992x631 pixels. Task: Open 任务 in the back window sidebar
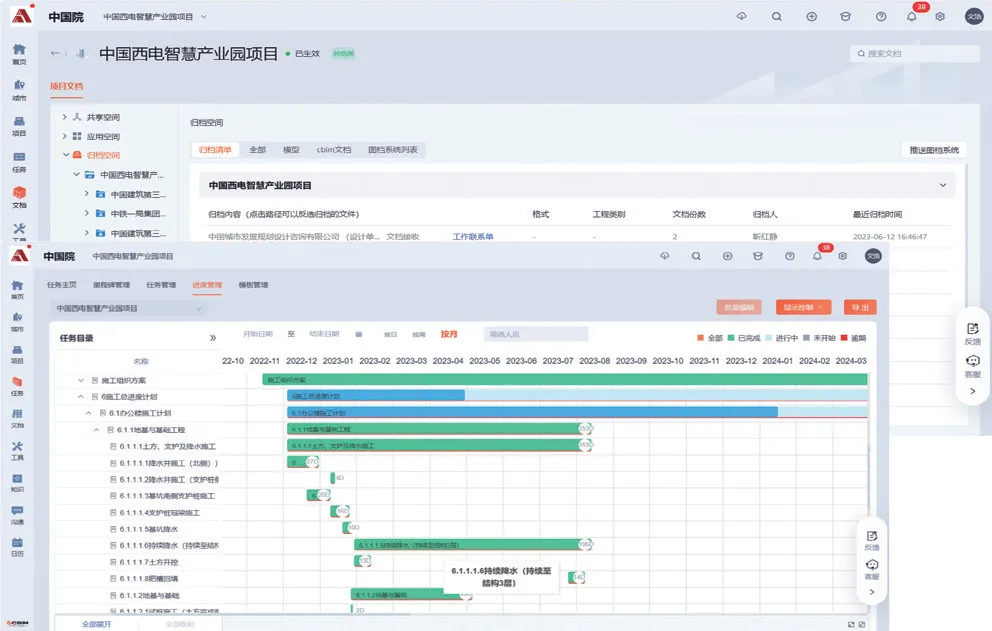coord(19,162)
